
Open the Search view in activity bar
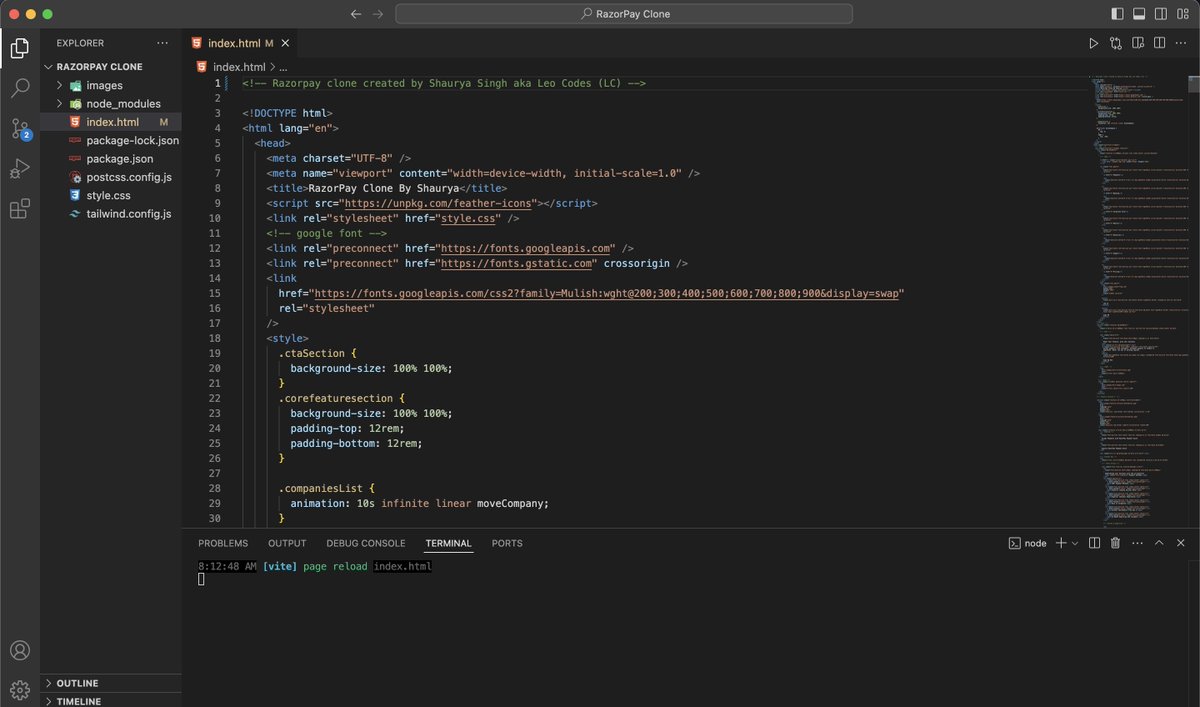pyautogui.click(x=20, y=88)
